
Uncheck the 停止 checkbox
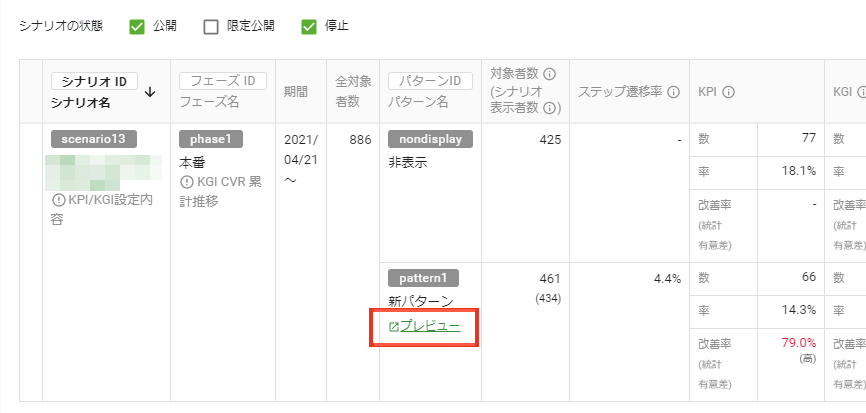tap(309, 27)
